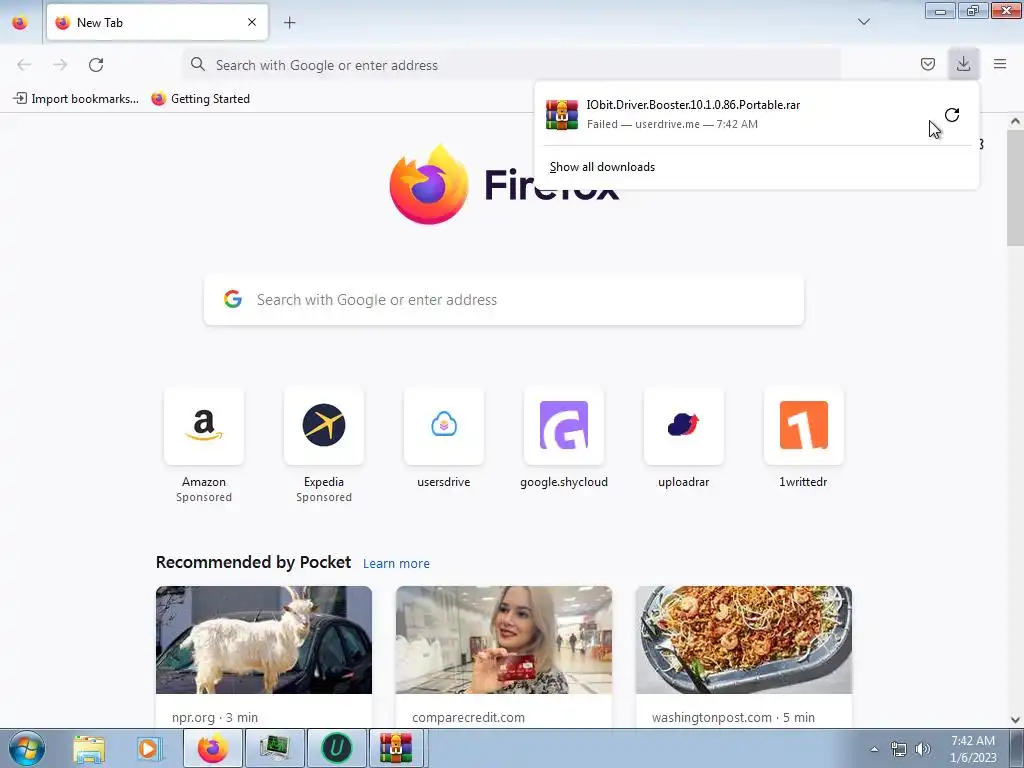Select the New Tab tab

coord(157,22)
